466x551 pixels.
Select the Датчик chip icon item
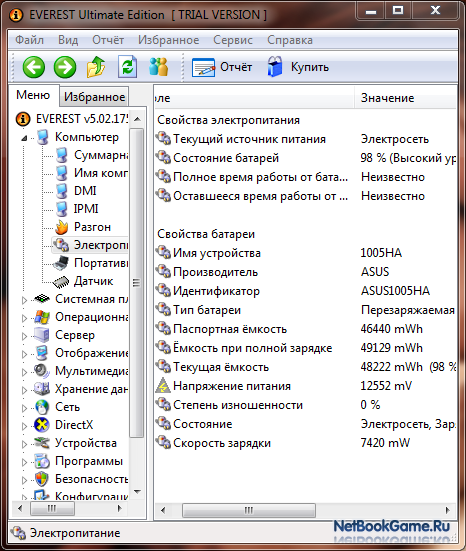point(61,281)
